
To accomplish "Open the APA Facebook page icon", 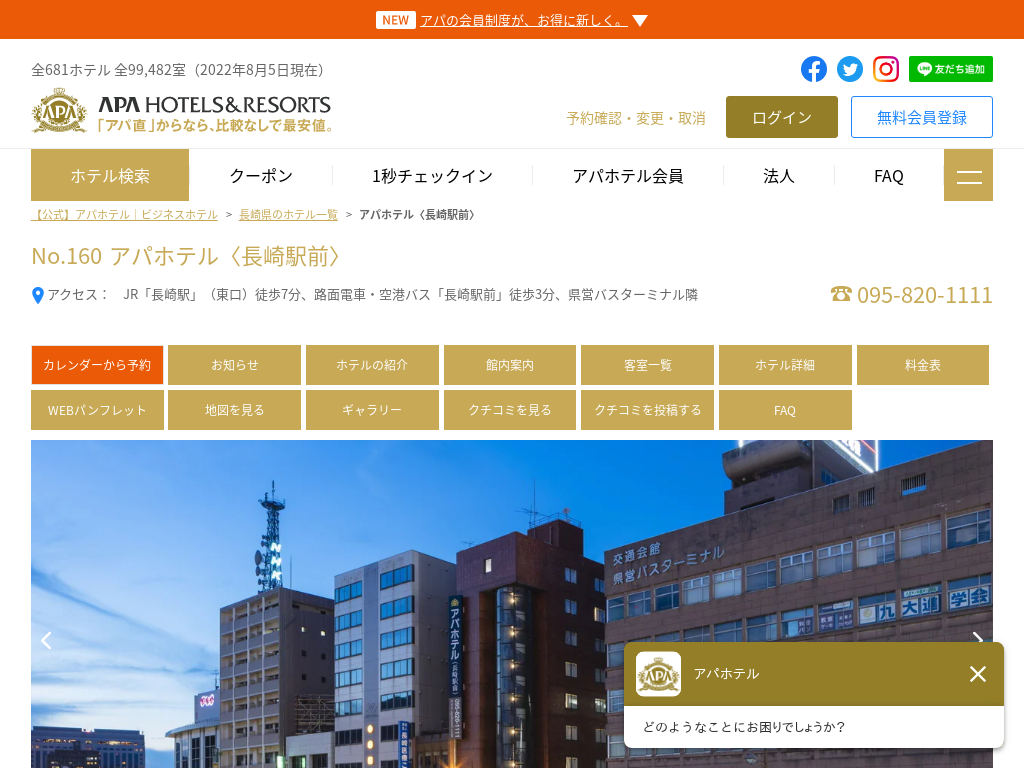I will pos(814,69).
